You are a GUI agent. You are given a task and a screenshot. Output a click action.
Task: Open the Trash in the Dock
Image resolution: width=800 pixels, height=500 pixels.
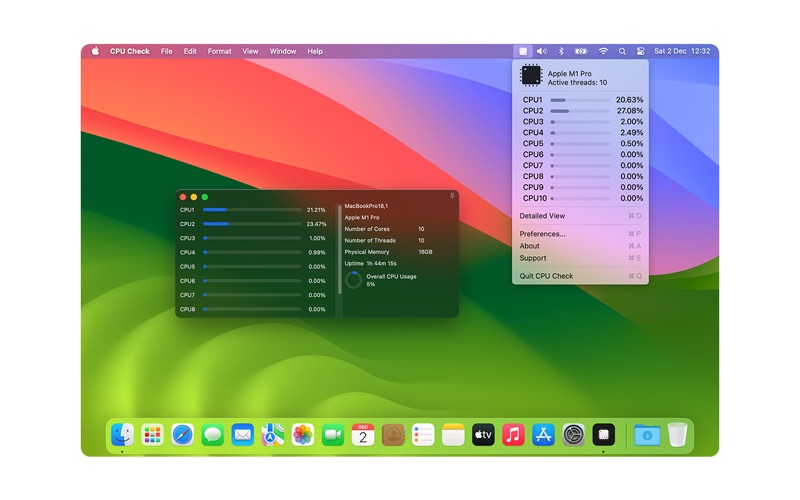(678, 435)
